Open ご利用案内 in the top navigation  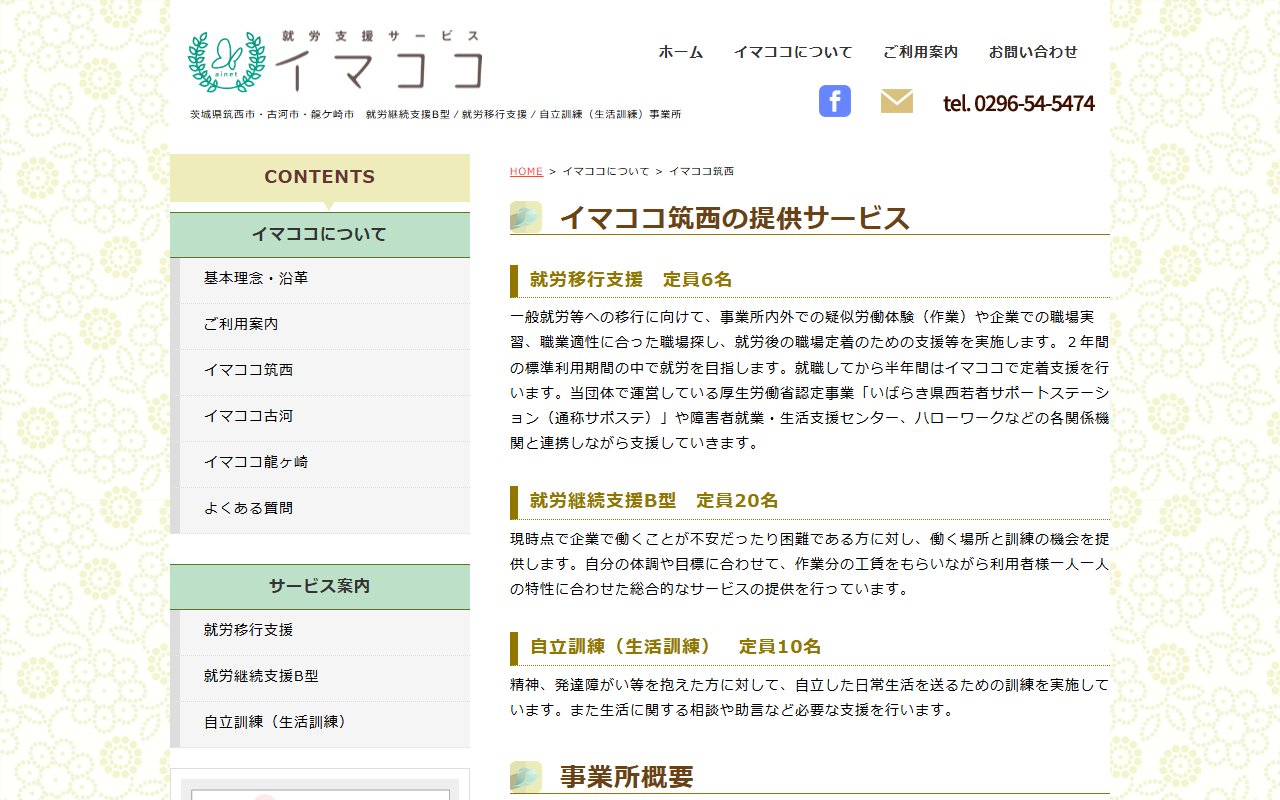920,52
